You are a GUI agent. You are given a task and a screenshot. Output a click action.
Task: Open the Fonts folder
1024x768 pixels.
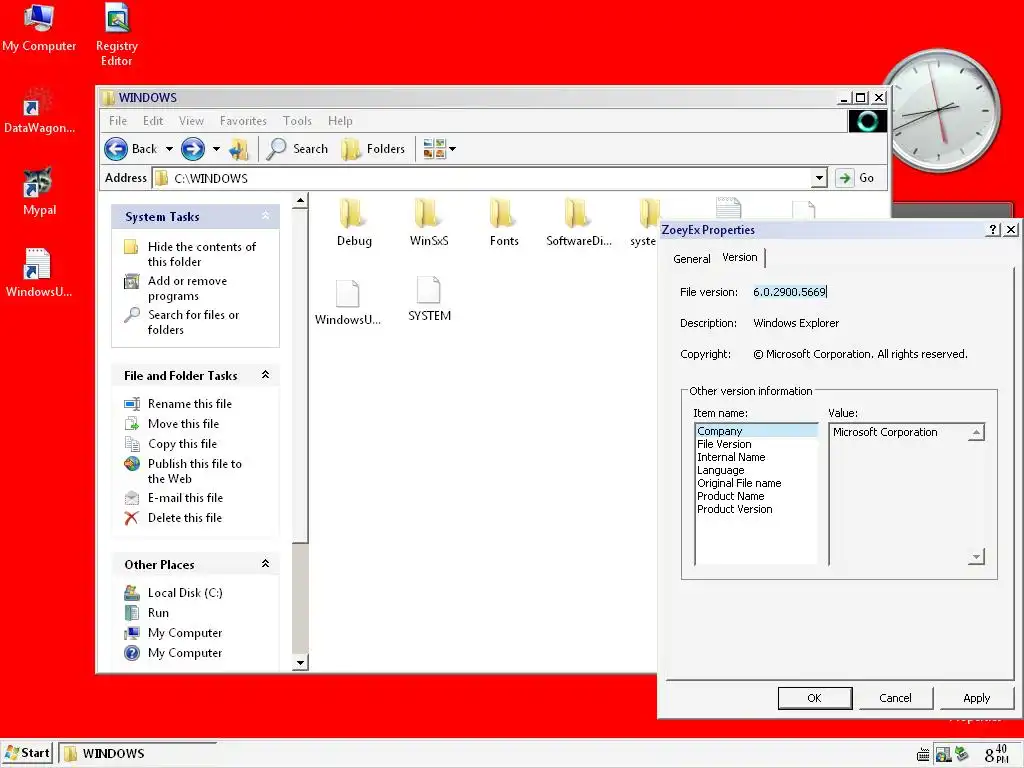point(504,223)
